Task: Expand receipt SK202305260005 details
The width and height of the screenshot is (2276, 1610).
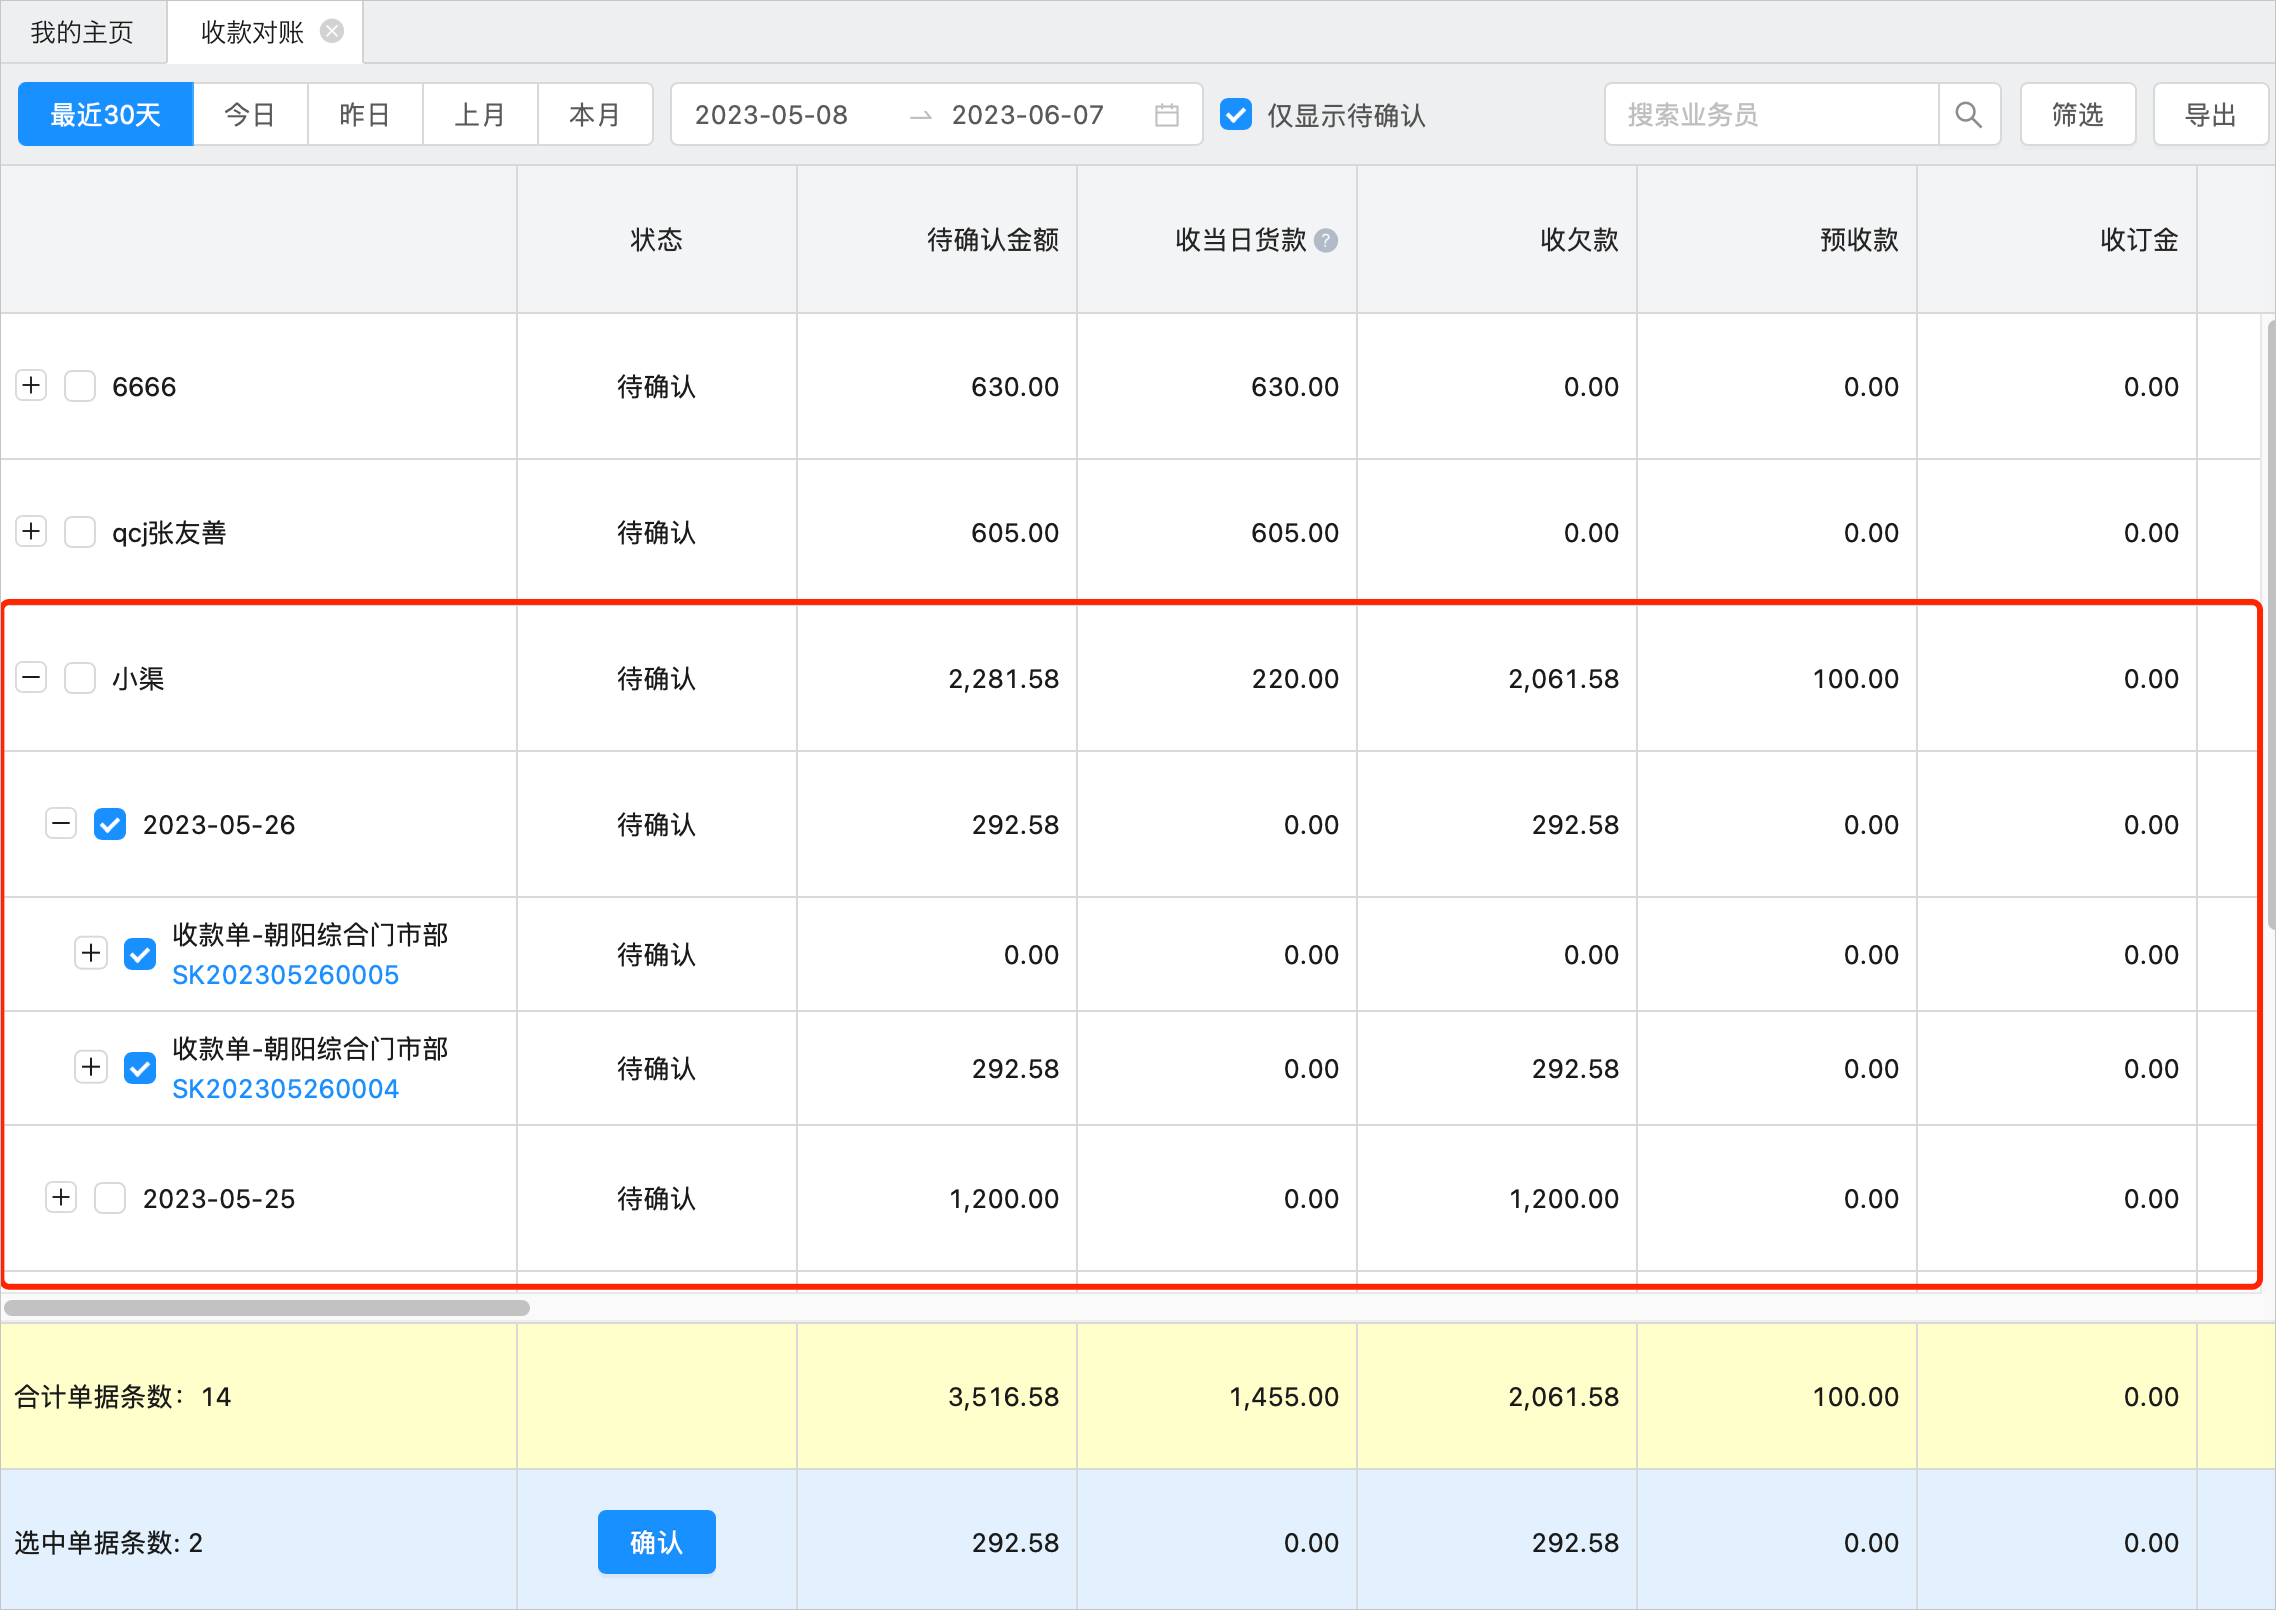Action: pyautogui.click(x=92, y=954)
